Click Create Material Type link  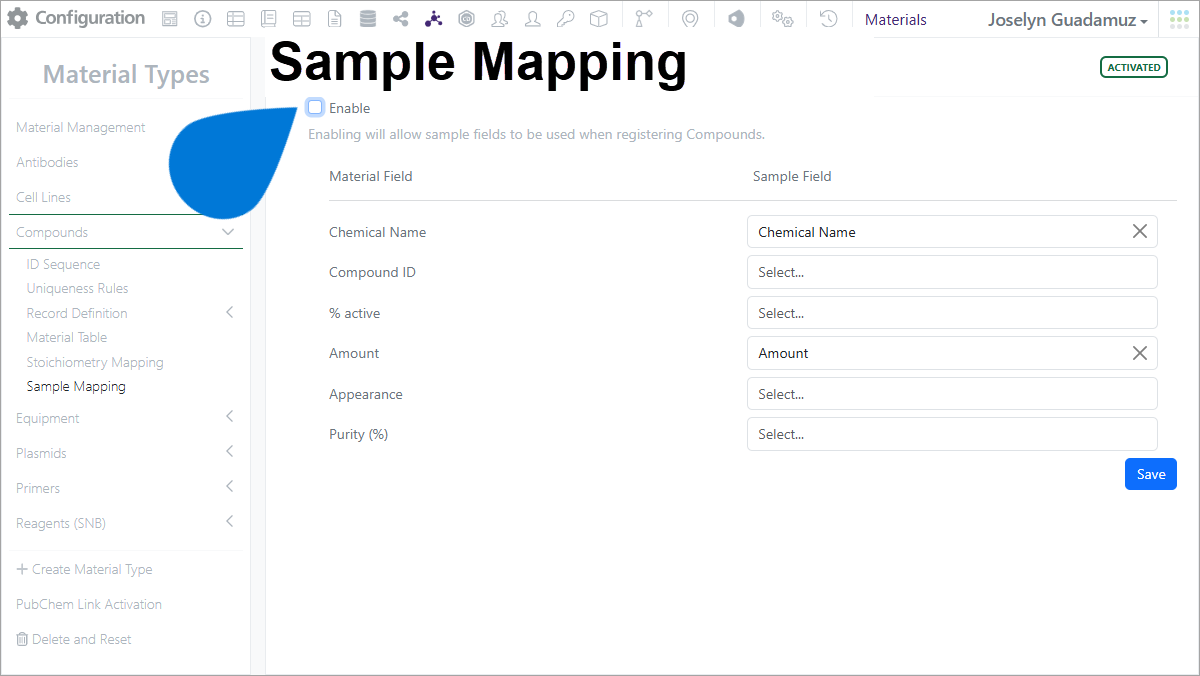[x=84, y=569]
